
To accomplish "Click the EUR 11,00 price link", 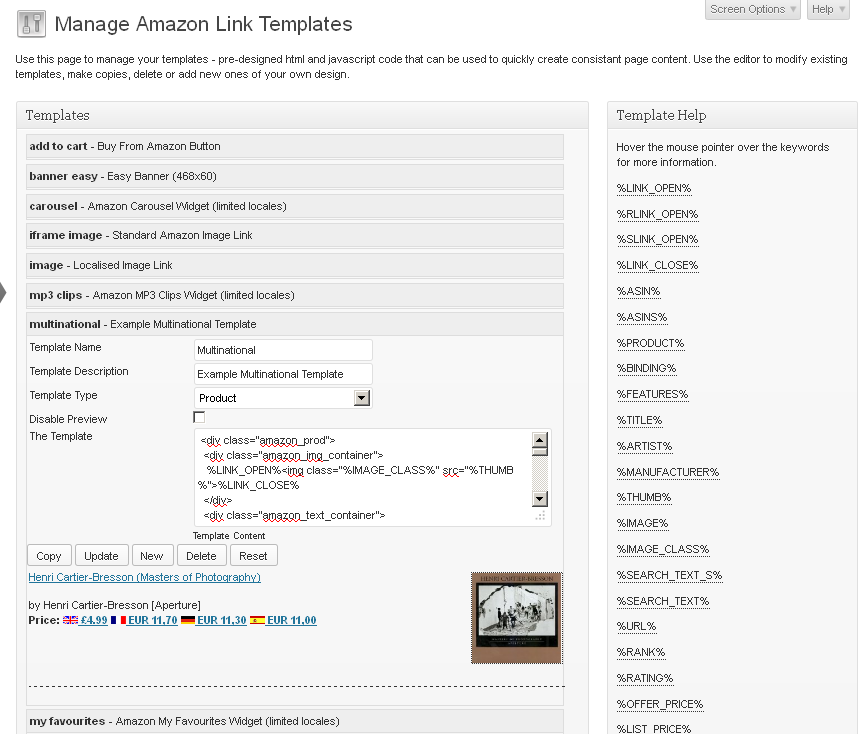I will click(292, 620).
